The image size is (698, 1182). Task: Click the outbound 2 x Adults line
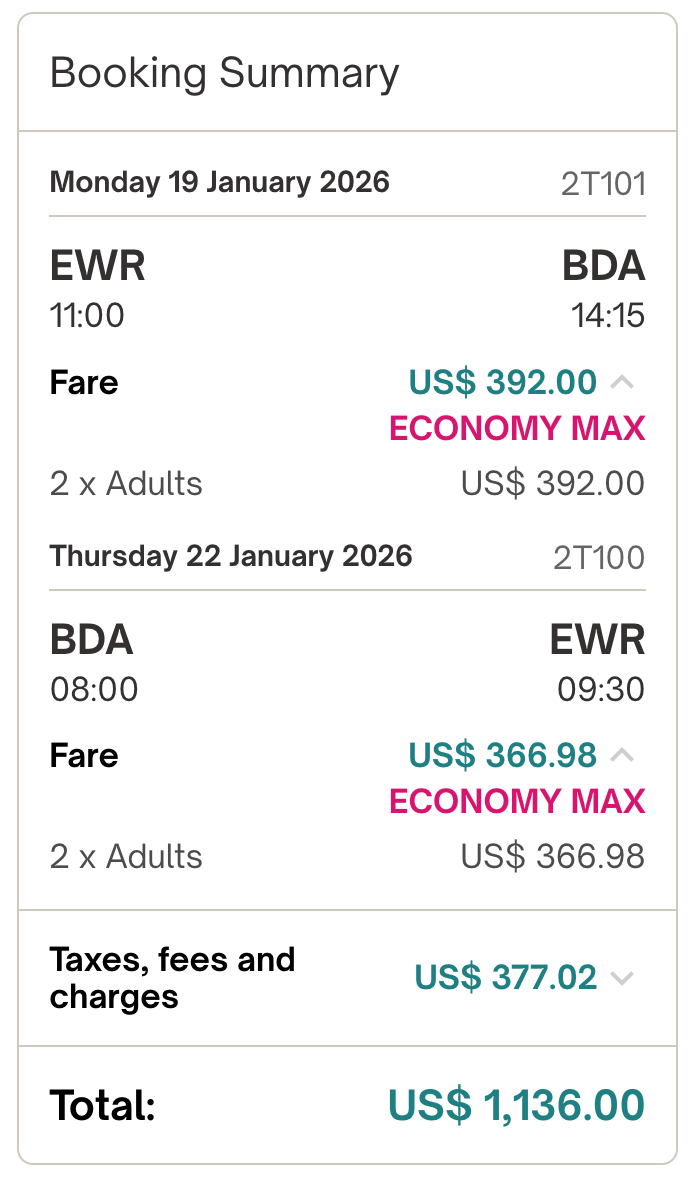126,484
